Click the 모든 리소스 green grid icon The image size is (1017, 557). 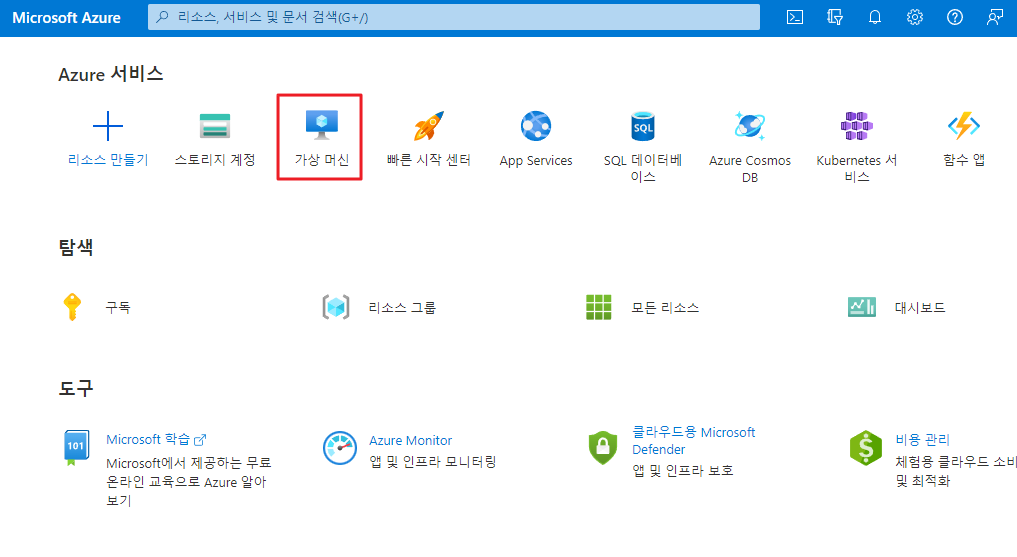(599, 307)
